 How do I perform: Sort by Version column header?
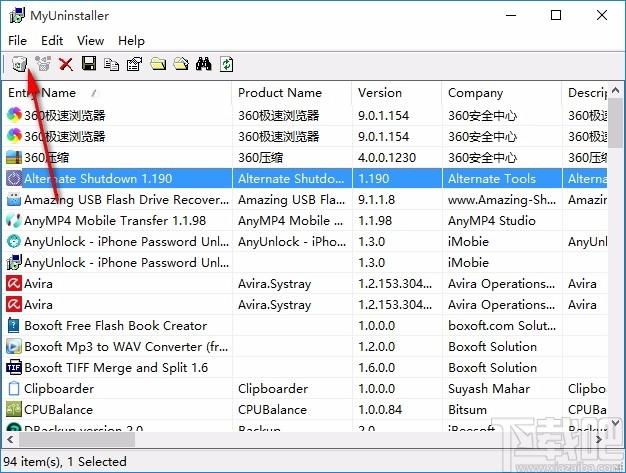click(x=397, y=93)
